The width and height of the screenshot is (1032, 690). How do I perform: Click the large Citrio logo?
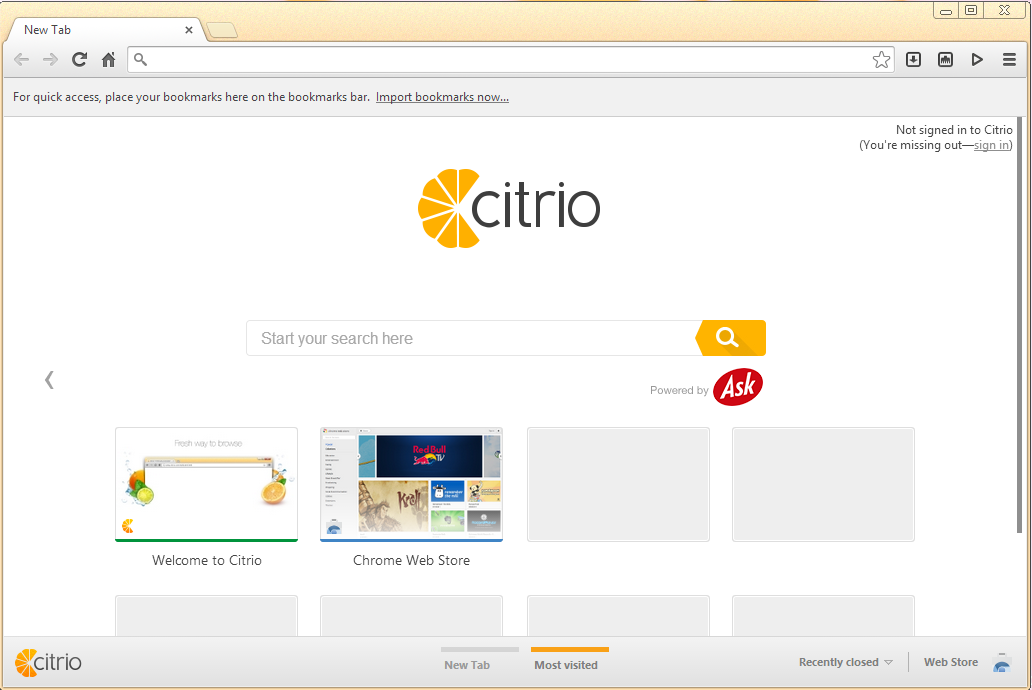click(509, 208)
